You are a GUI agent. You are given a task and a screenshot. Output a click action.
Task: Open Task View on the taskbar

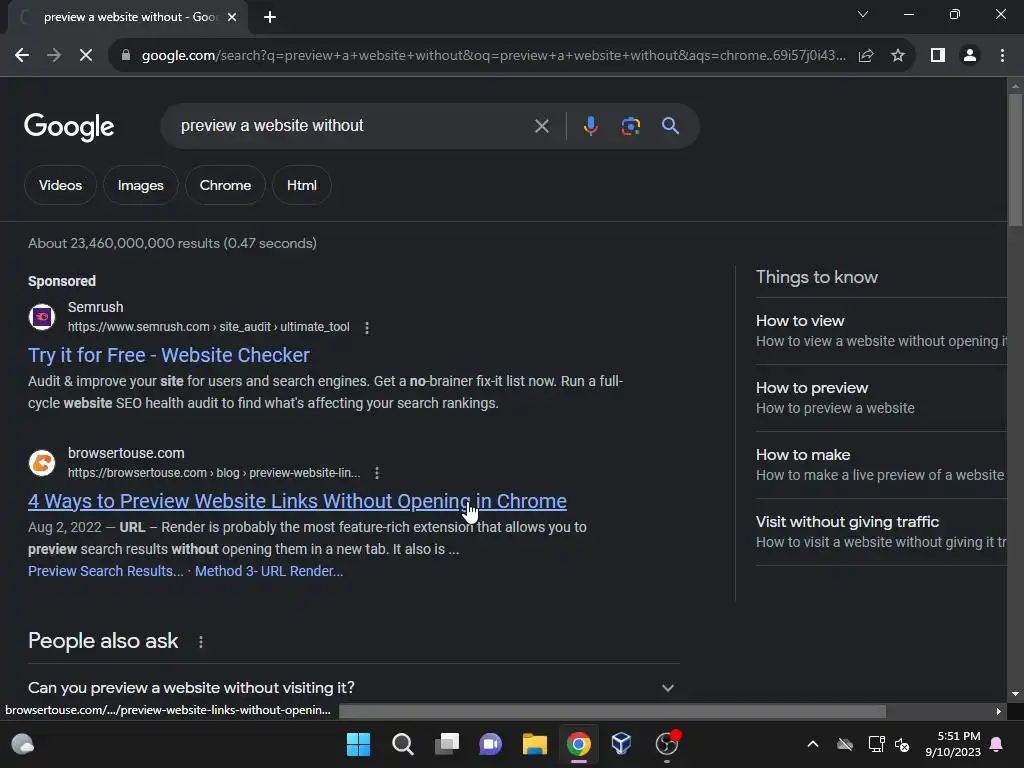click(x=447, y=744)
